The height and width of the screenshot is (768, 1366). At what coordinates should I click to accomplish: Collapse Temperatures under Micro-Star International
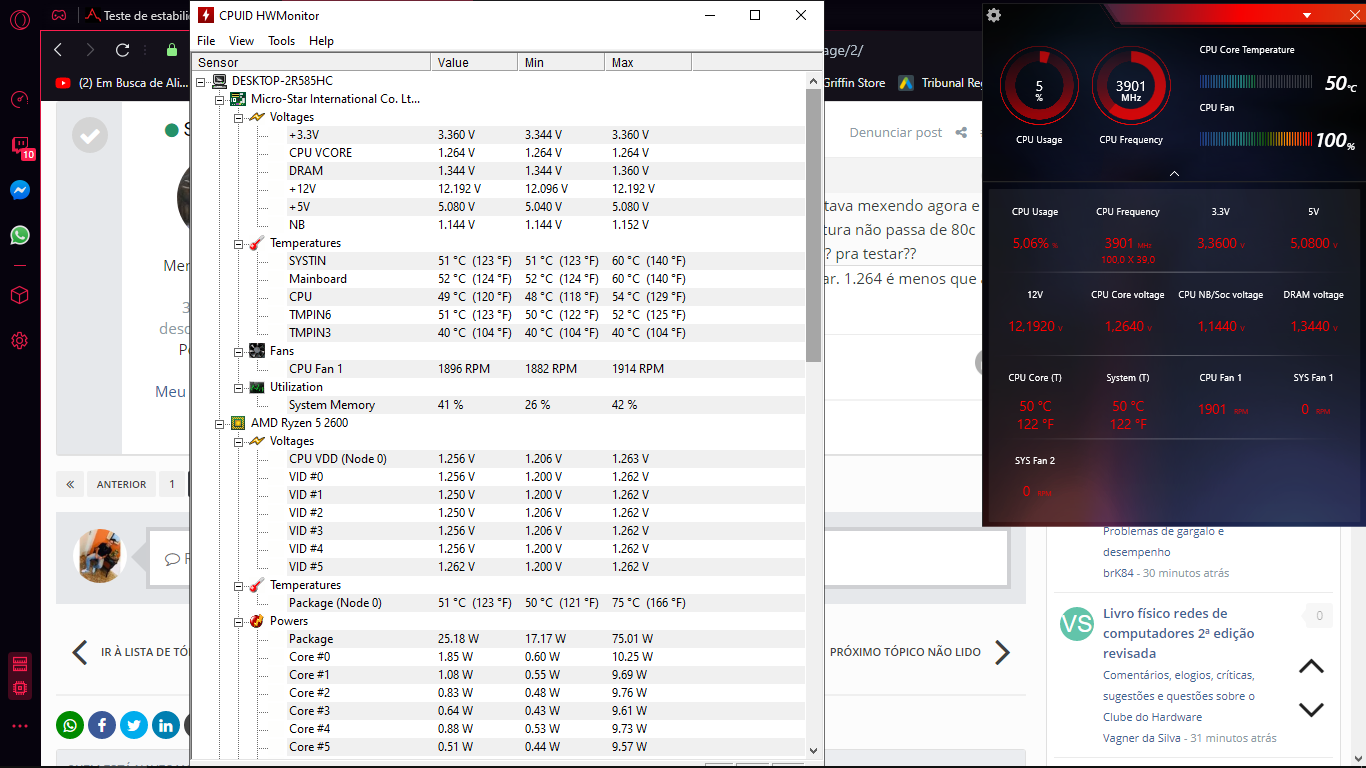tap(238, 243)
